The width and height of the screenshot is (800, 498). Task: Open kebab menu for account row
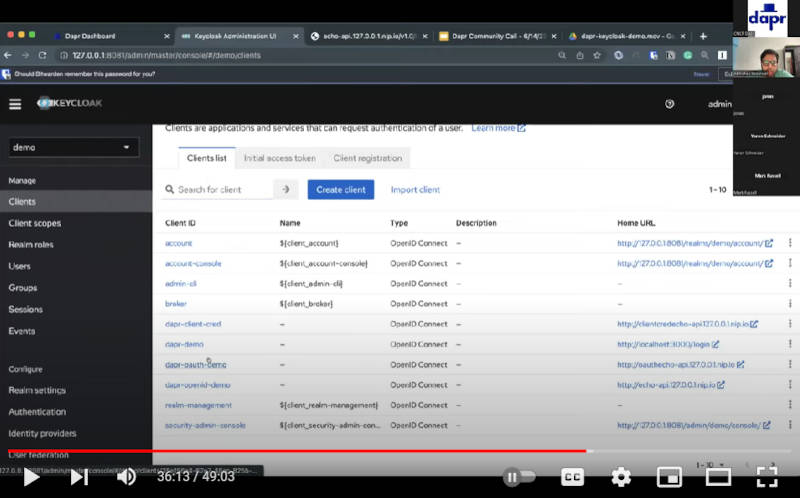(x=790, y=243)
